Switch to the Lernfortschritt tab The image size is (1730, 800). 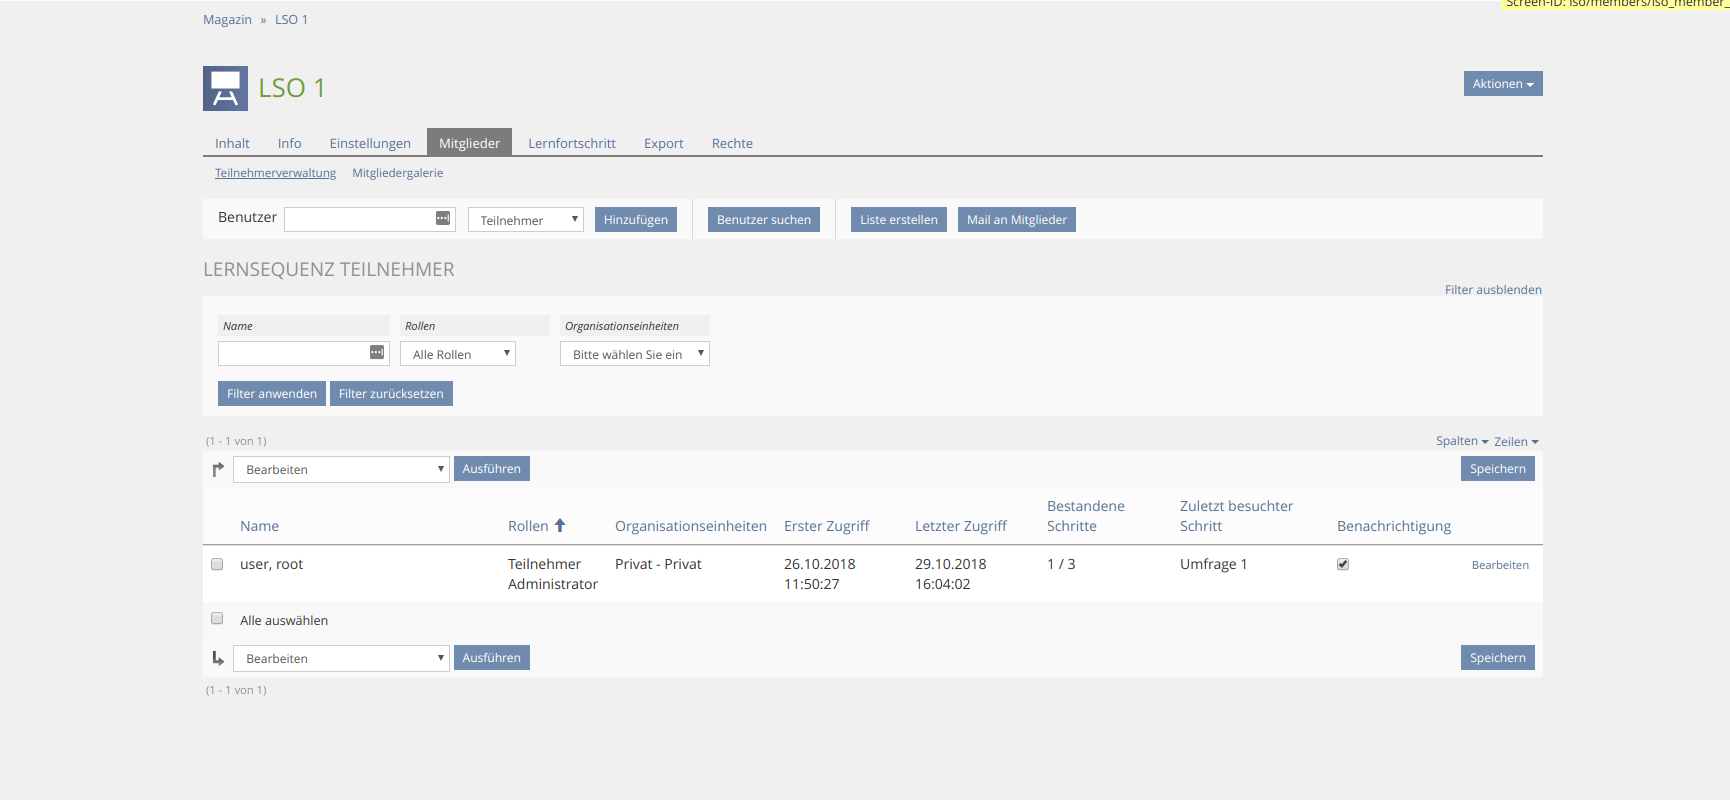[x=571, y=143]
